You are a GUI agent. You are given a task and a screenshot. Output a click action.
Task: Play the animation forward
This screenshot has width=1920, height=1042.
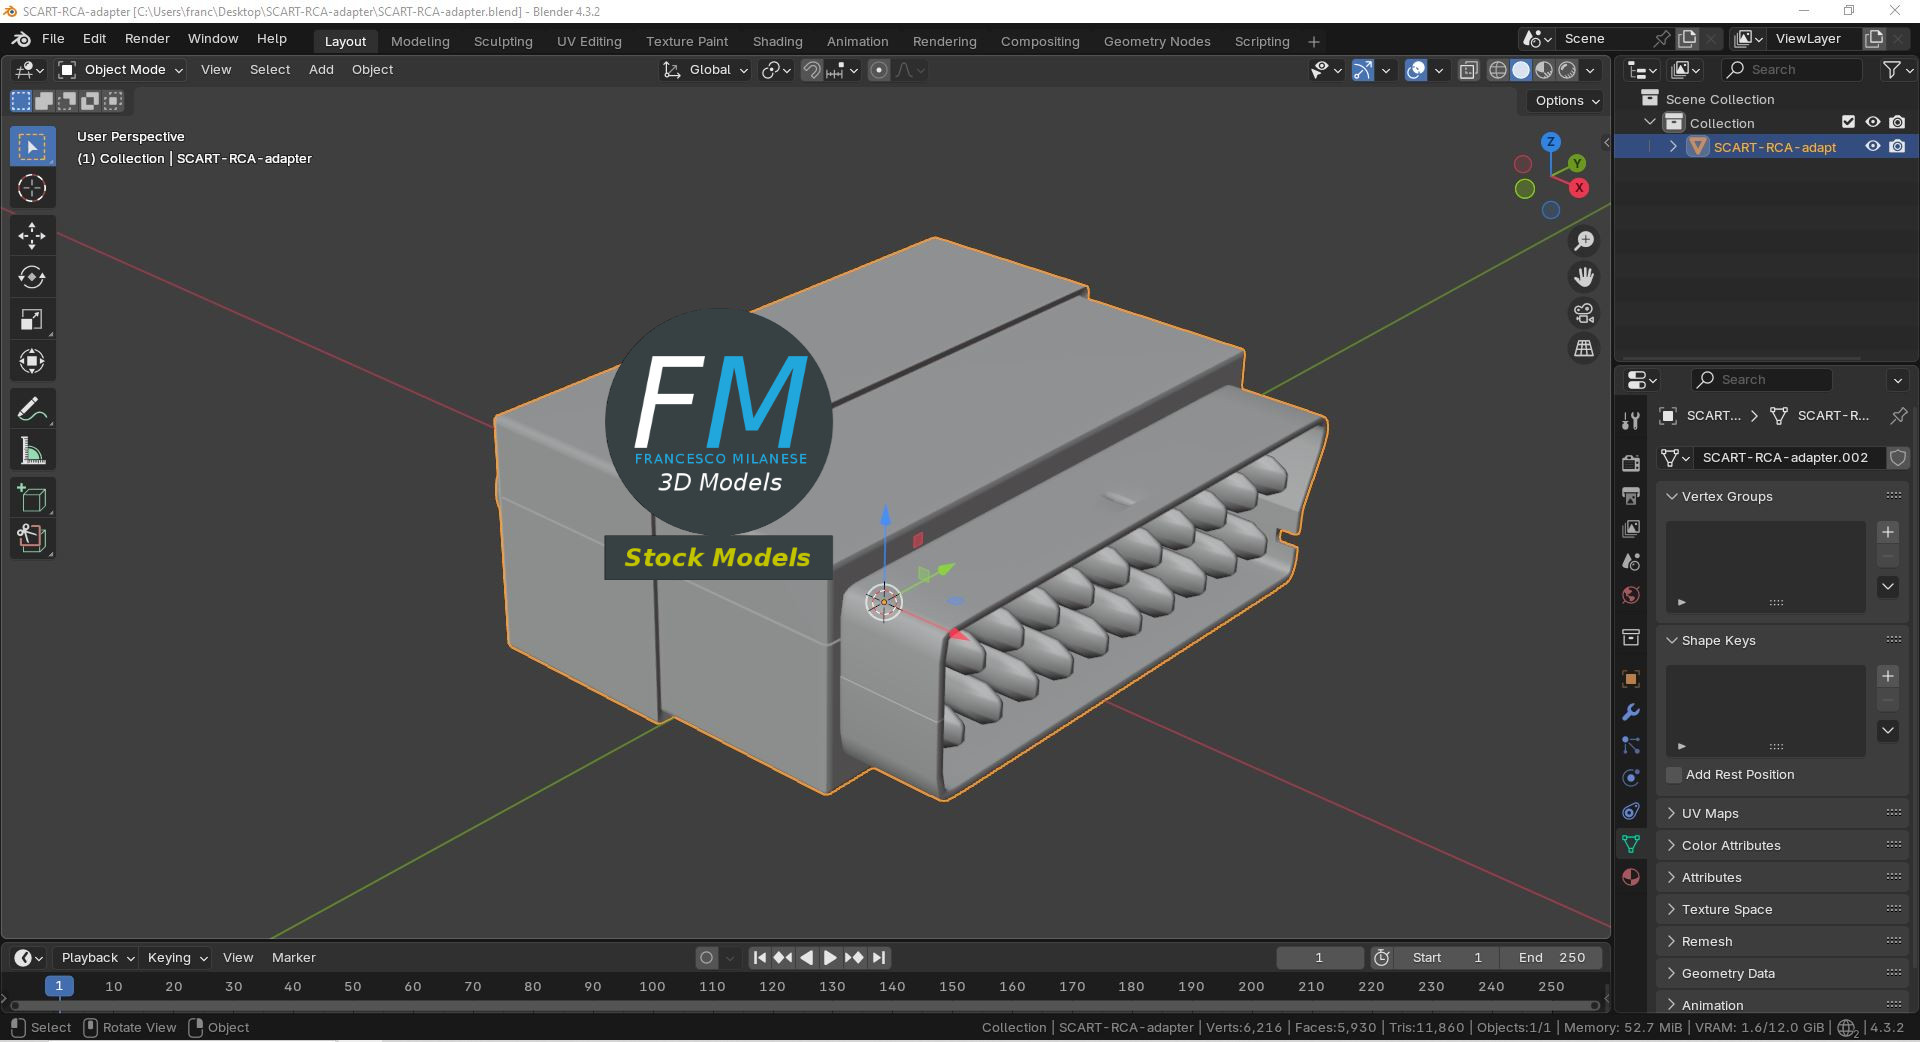[x=830, y=958]
